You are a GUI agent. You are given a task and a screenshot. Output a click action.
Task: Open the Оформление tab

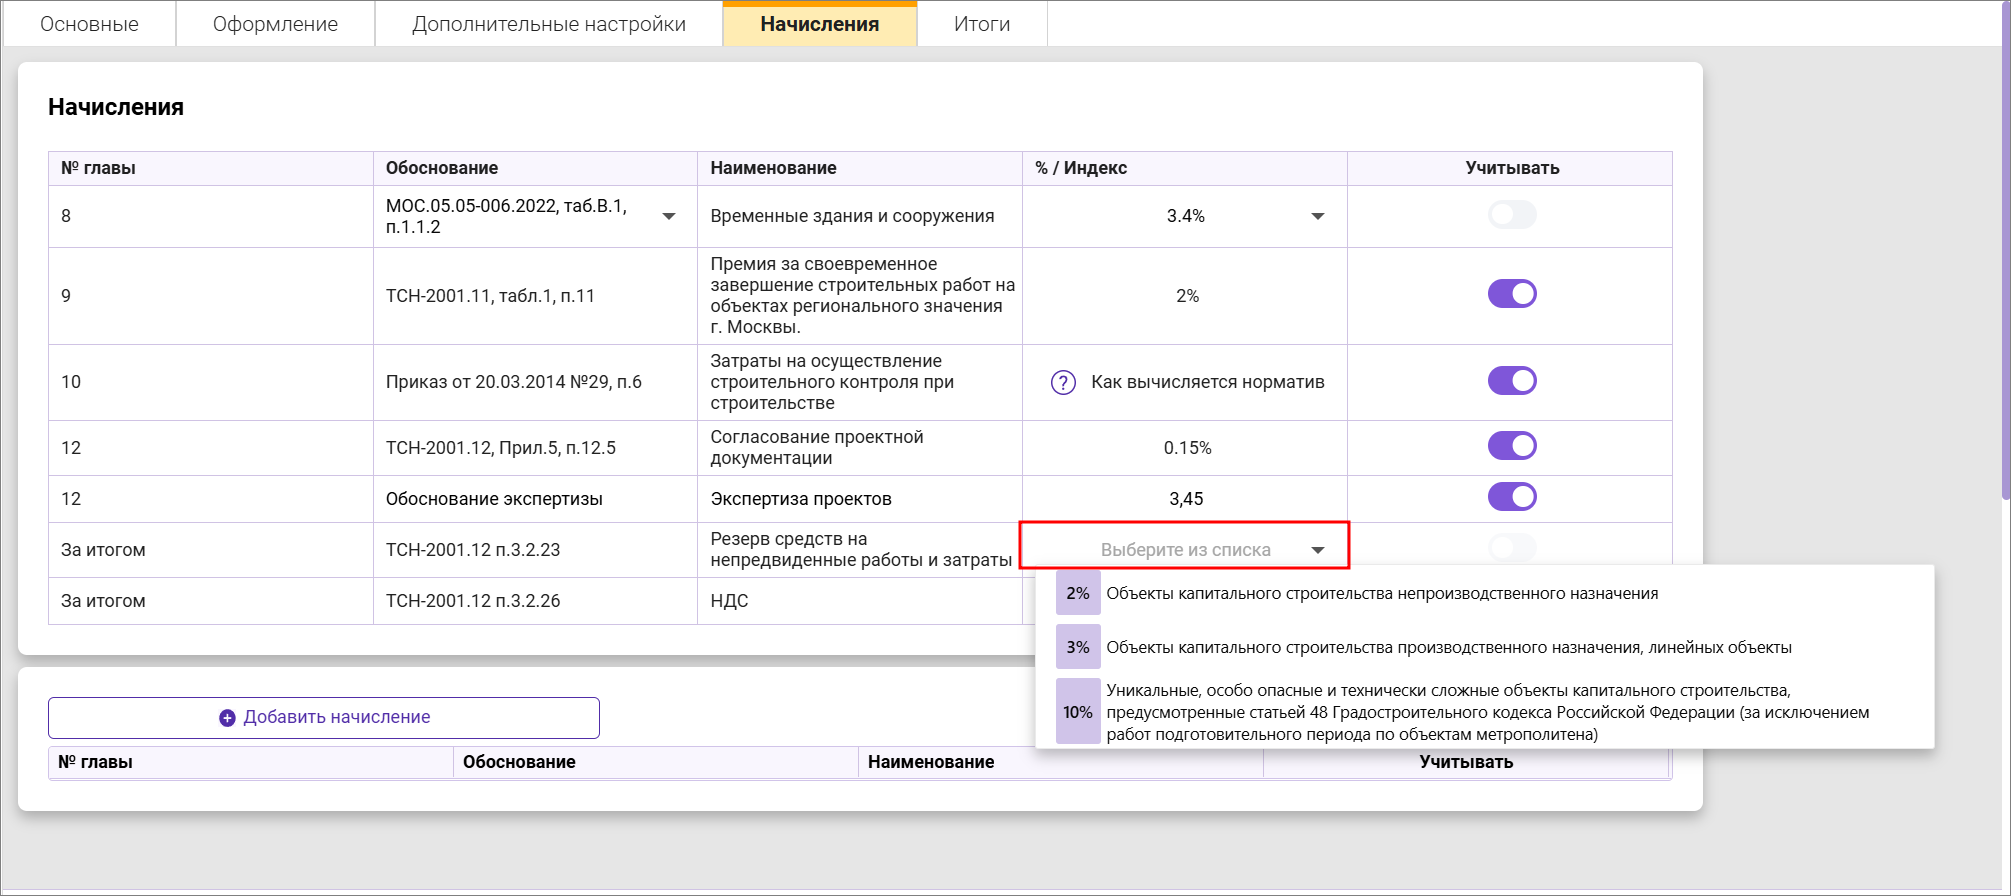tap(275, 24)
